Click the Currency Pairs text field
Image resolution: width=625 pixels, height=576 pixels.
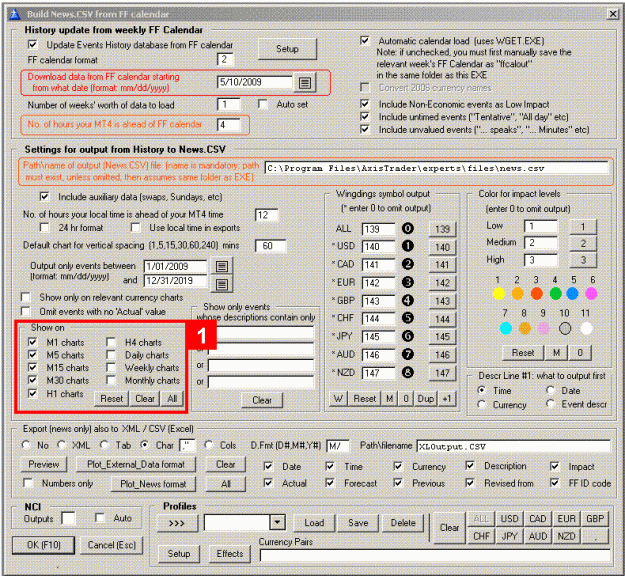pyautogui.click(x=435, y=555)
